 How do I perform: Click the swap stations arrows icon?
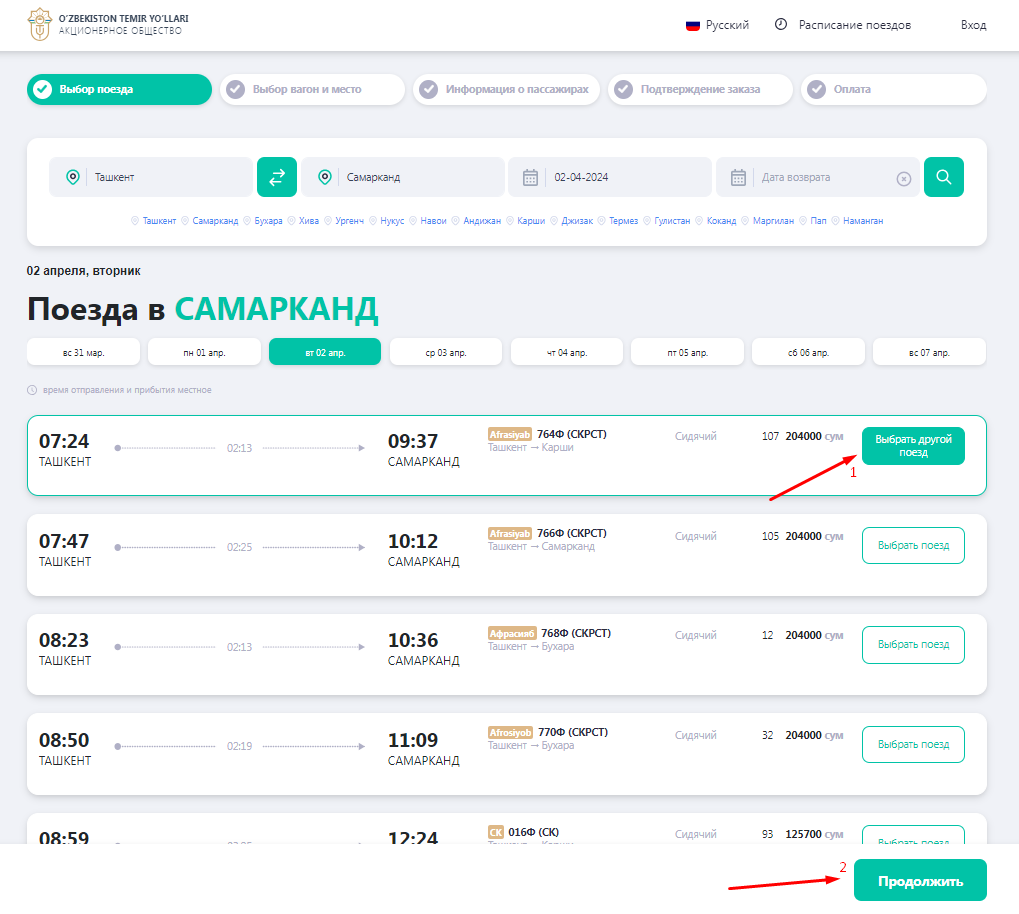point(277,177)
